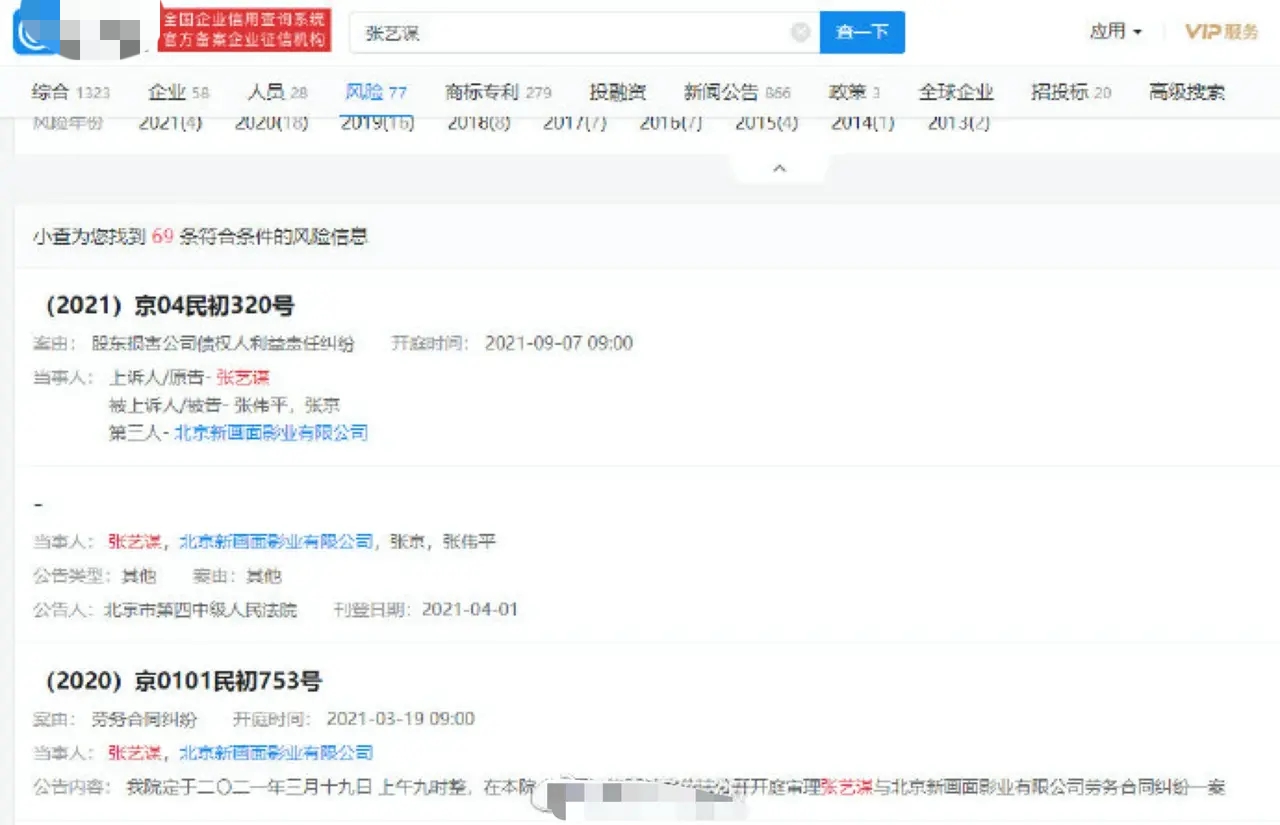Viewport: 1280px width, 825px height.
Task: Switch to the 全球企业 tab
Action: pyautogui.click(x=956, y=92)
